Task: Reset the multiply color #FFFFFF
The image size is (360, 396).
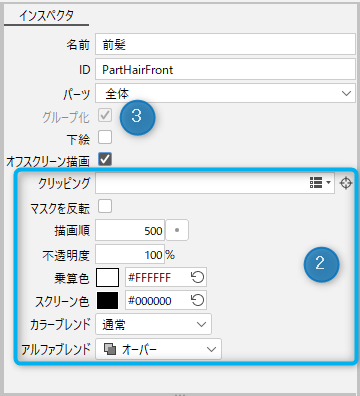Action: pyautogui.click(x=197, y=277)
